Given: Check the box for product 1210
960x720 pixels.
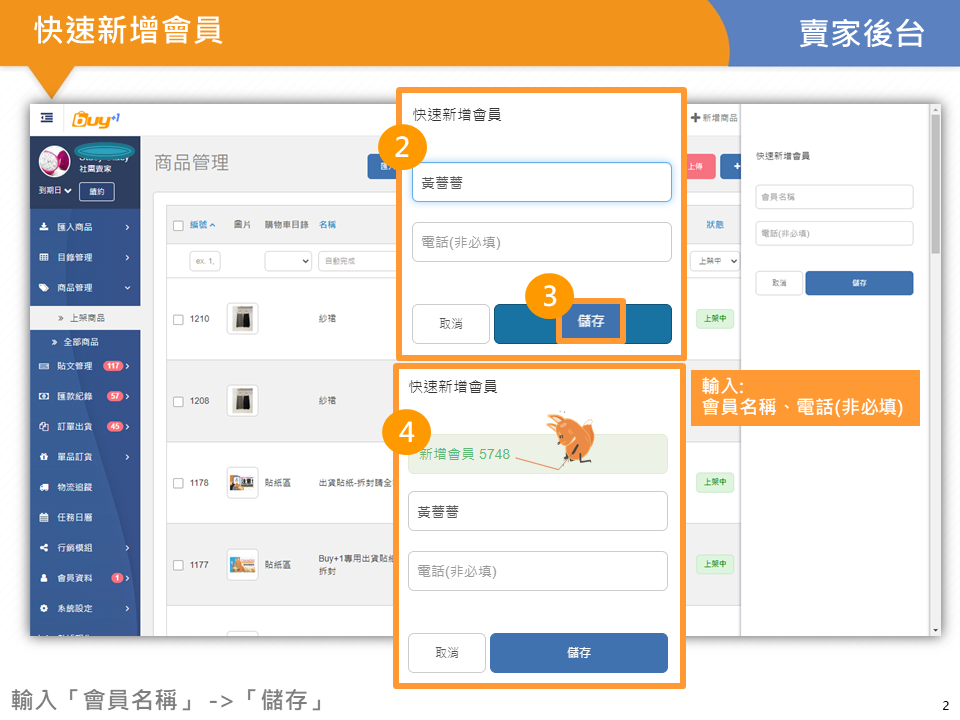Looking at the screenshot, I should 178,319.
